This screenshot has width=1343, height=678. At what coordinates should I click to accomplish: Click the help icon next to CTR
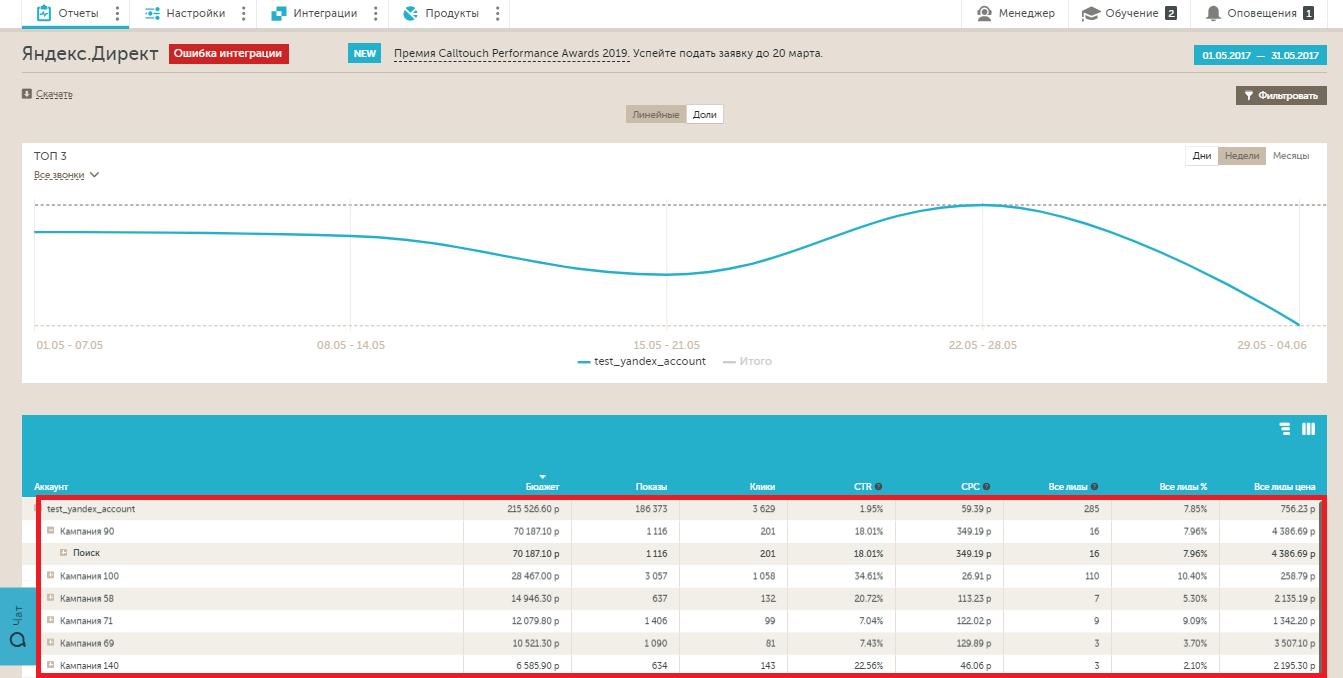(878, 487)
